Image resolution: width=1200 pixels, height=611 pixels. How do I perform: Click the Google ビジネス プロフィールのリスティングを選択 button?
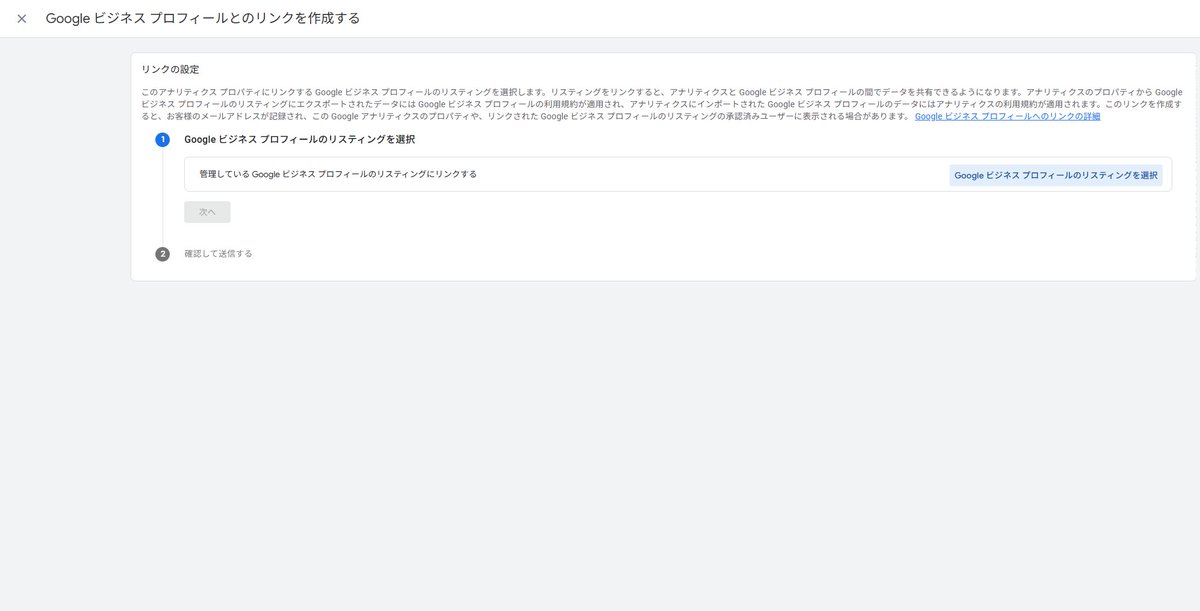pyautogui.click(x=1056, y=175)
